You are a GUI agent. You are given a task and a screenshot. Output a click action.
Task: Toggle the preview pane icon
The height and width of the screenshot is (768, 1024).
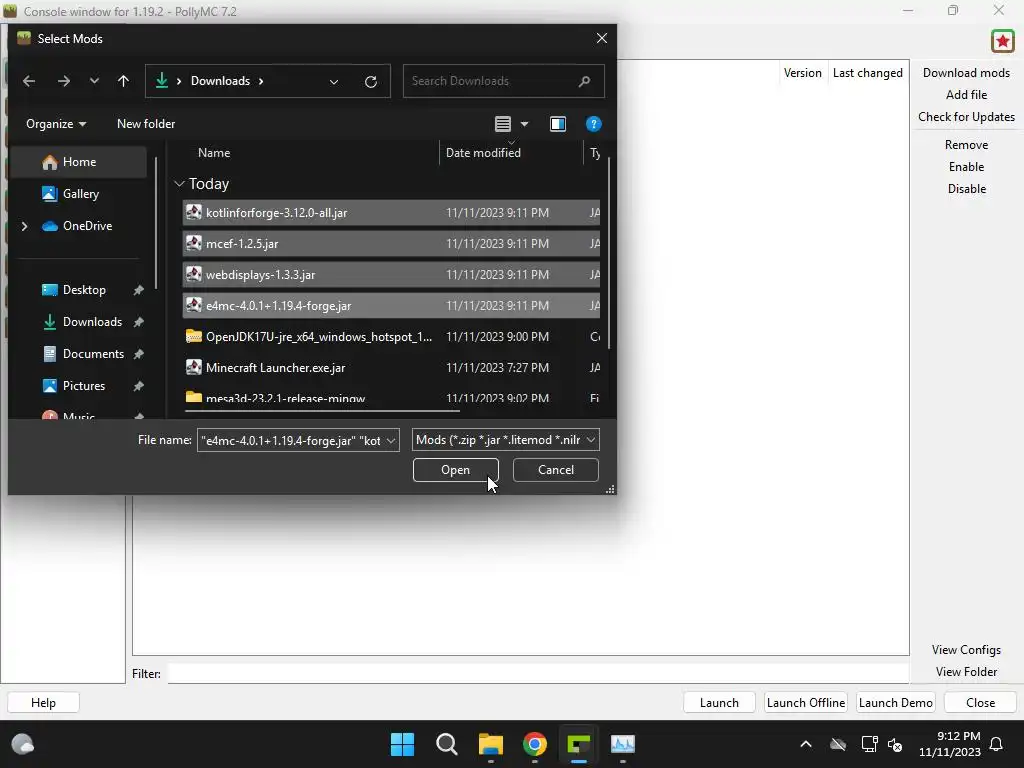tap(558, 124)
